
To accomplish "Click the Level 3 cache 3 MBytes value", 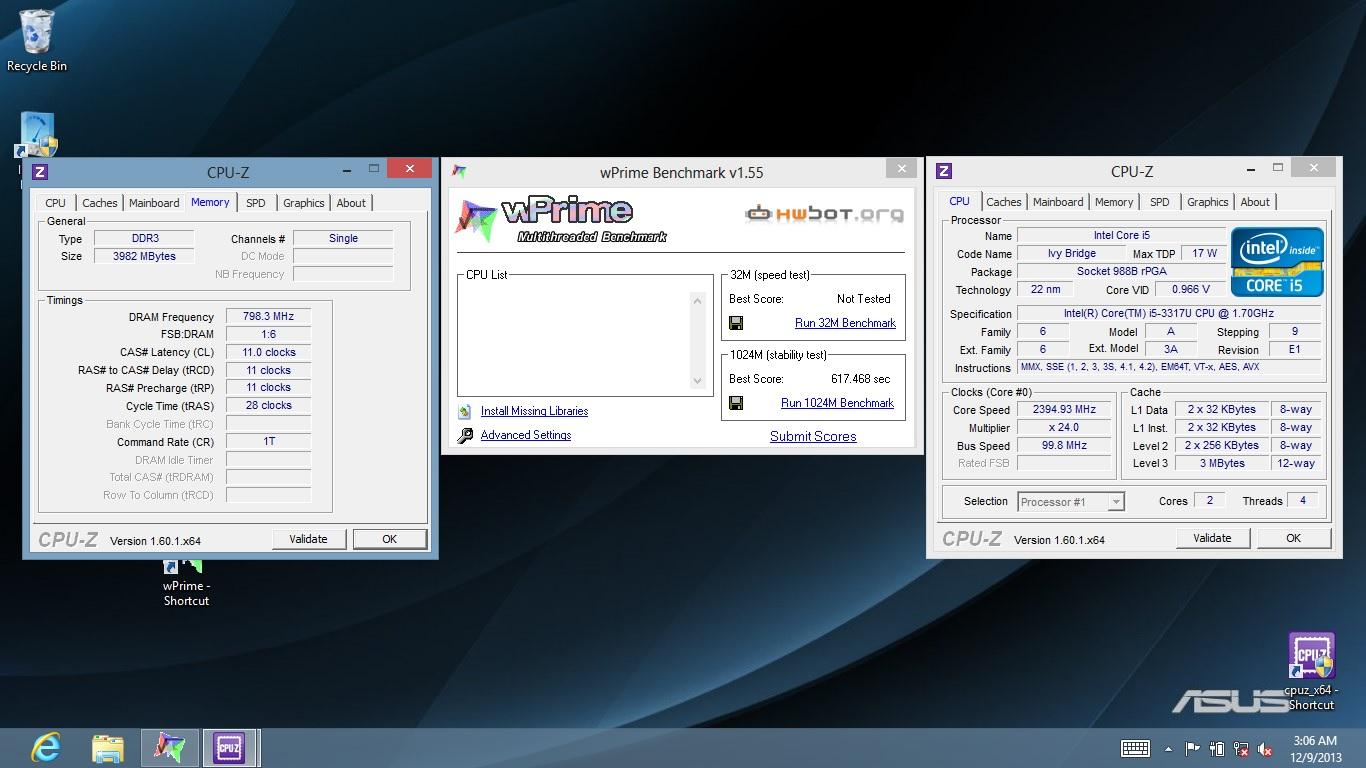I will tap(1223, 464).
